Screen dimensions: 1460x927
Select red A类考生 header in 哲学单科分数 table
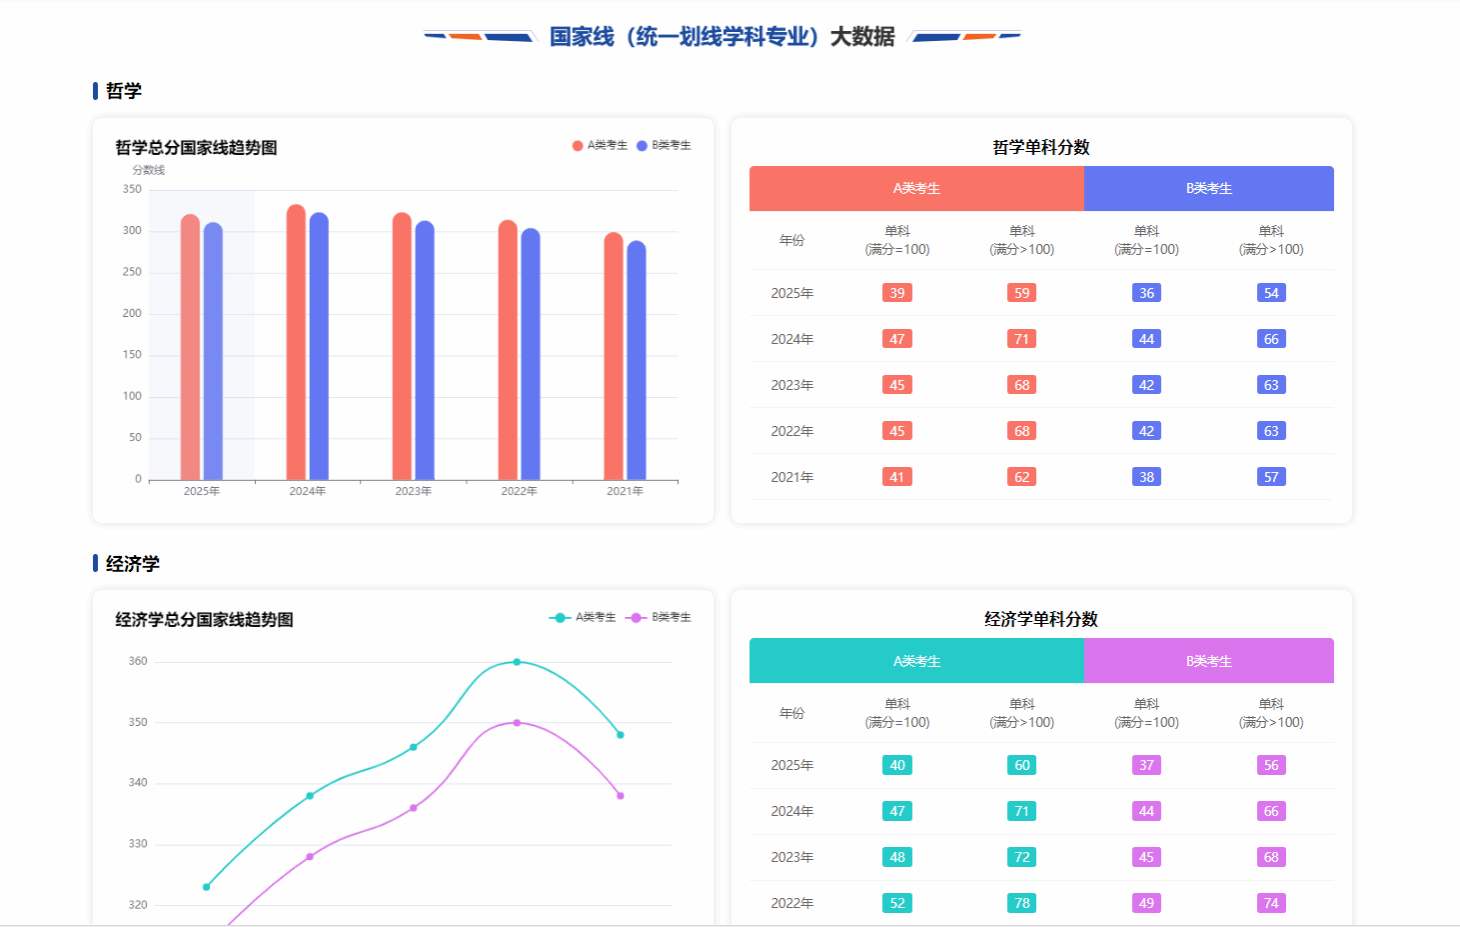pos(916,189)
